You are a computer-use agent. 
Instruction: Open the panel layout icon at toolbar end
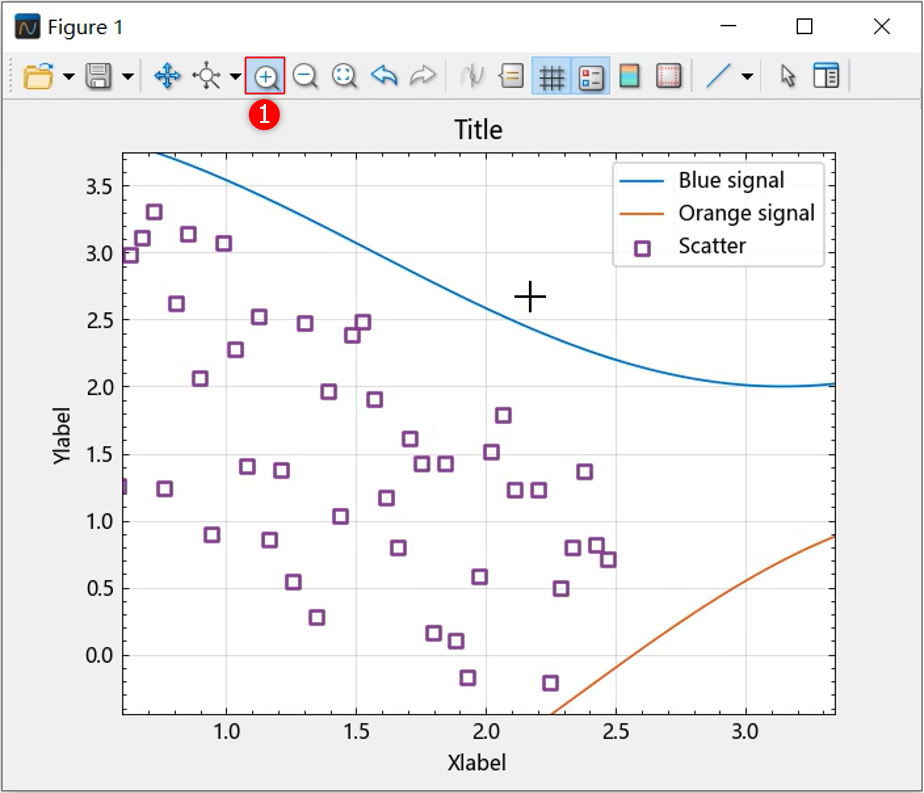click(x=826, y=77)
